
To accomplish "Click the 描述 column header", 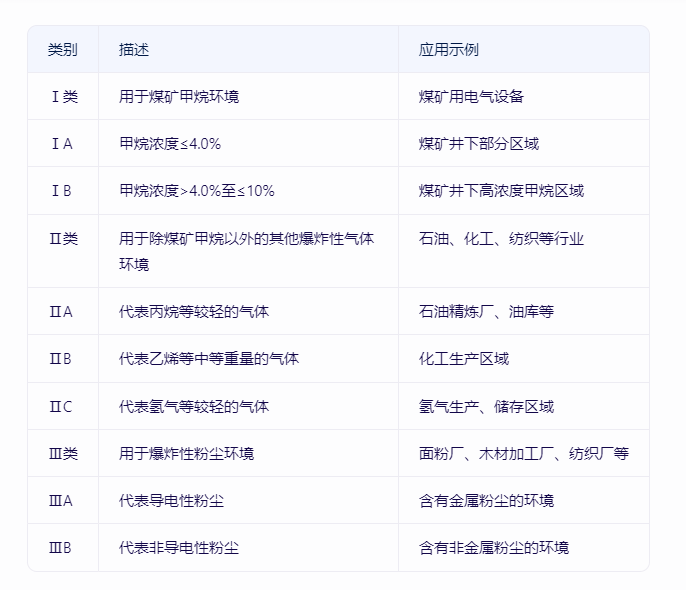I will tap(134, 49).
